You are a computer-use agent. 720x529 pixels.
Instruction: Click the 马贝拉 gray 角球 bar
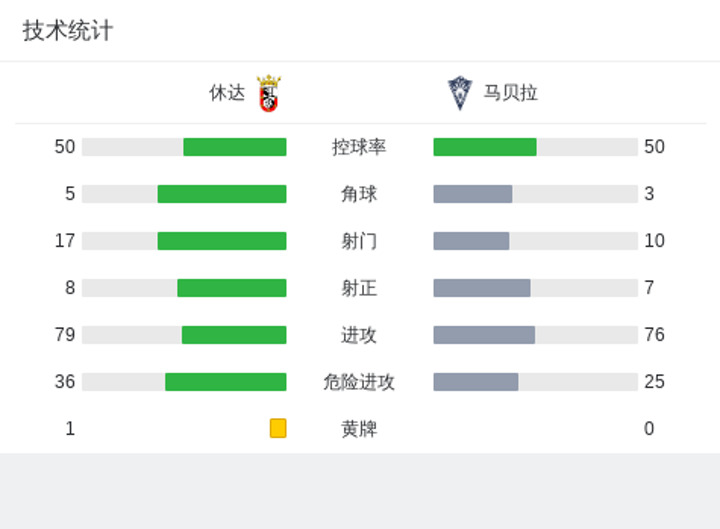[x=473, y=194]
